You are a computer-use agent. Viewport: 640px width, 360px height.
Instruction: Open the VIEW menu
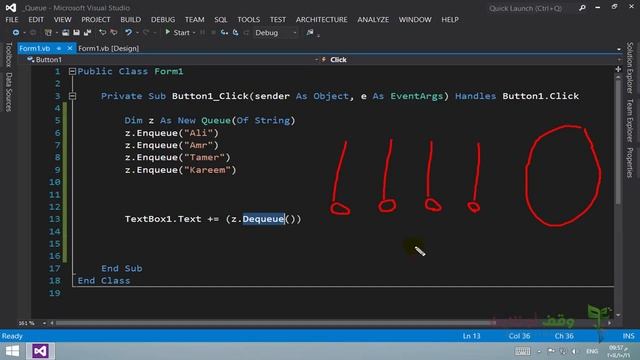pyautogui.click(x=62, y=20)
